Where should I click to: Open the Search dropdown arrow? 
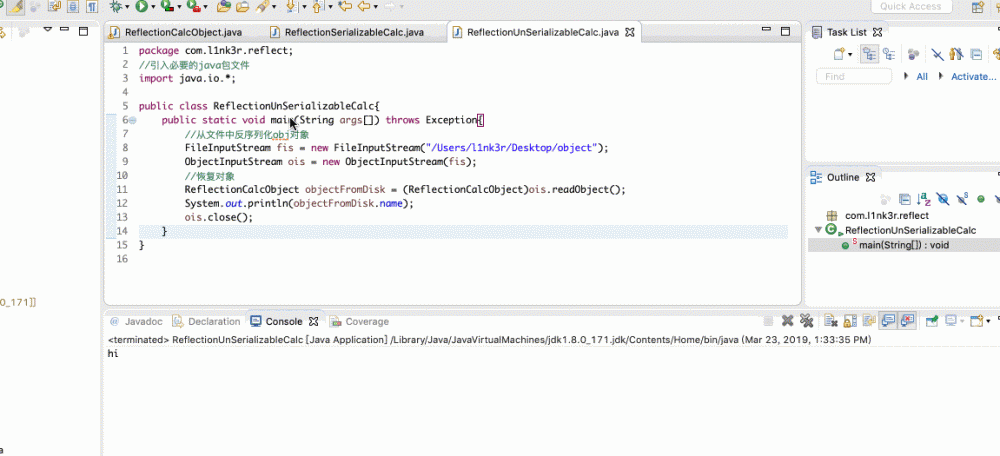274,6
